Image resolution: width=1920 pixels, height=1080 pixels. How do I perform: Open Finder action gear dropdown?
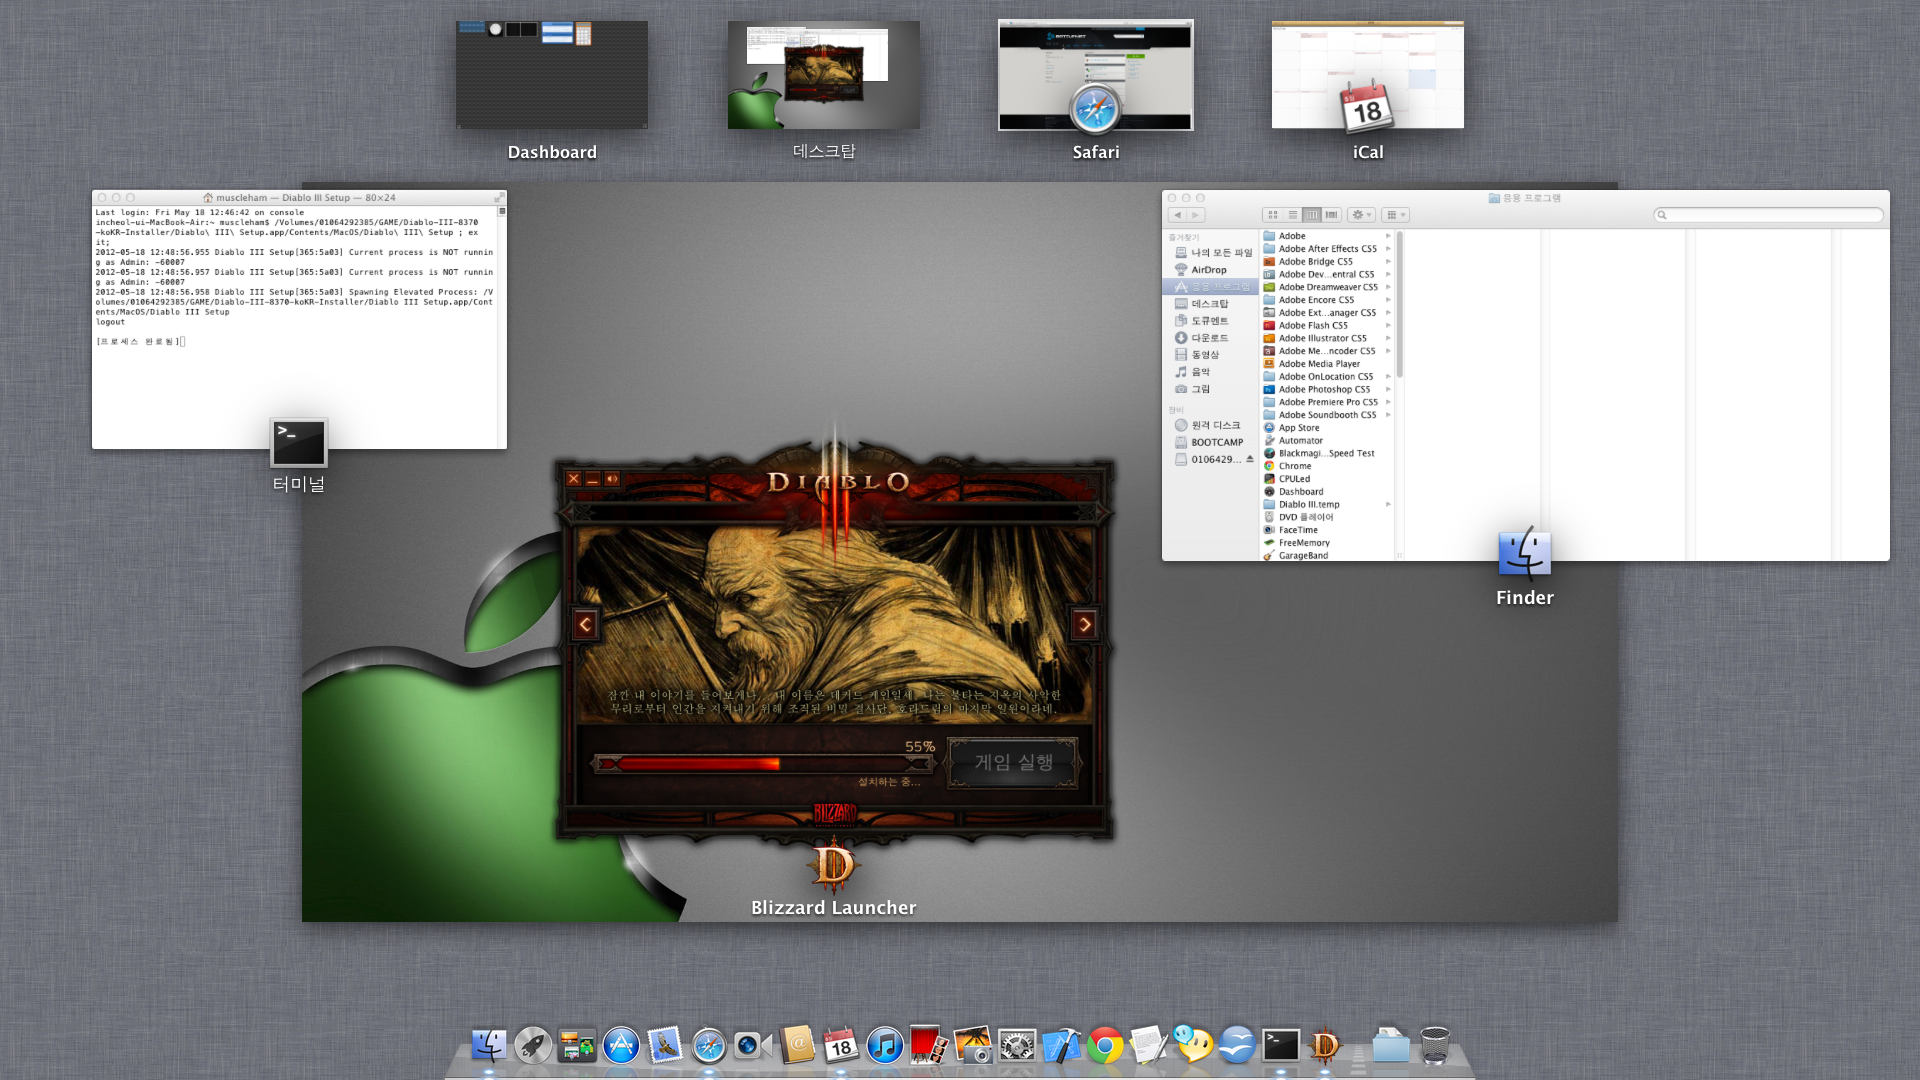pyautogui.click(x=1361, y=215)
